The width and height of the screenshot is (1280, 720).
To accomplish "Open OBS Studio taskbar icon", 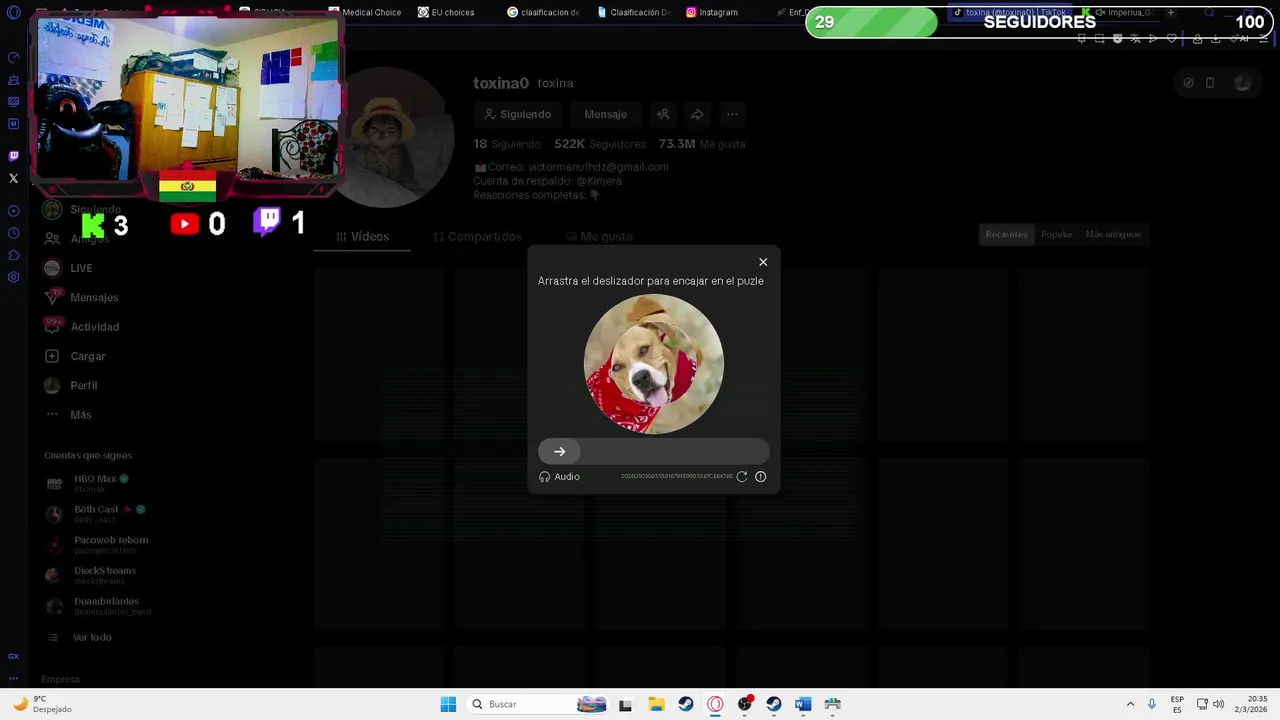I will (x=744, y=704).
